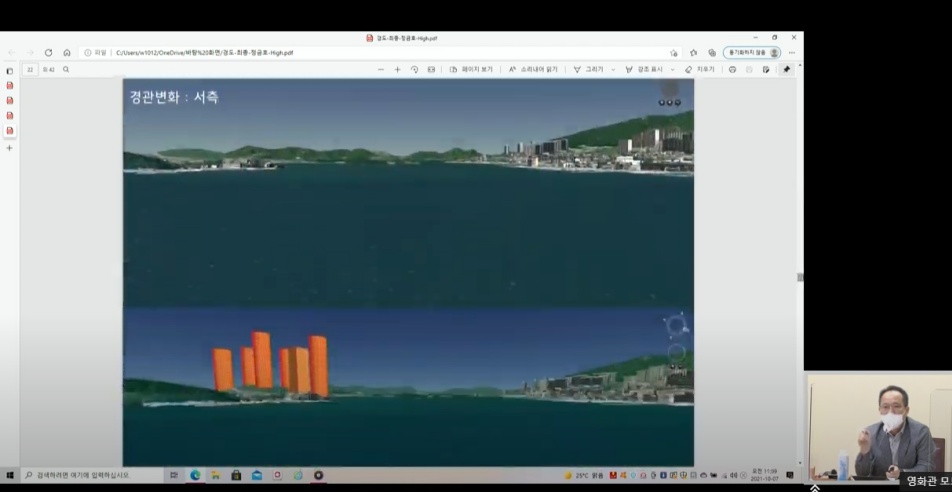This screenshot has height=492, width=952.
Task: Add this page to favorites
Action: coord(674,53)
